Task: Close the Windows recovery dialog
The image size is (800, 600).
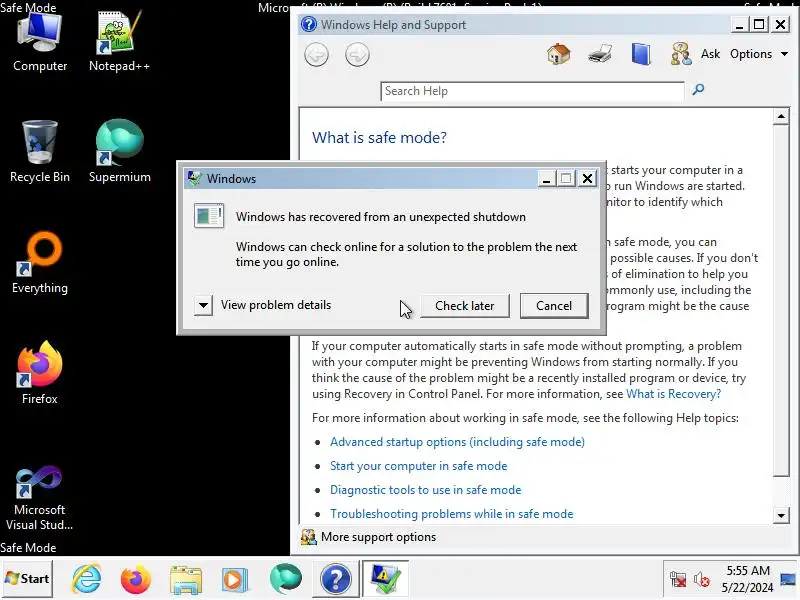Action: click(588, 178)
